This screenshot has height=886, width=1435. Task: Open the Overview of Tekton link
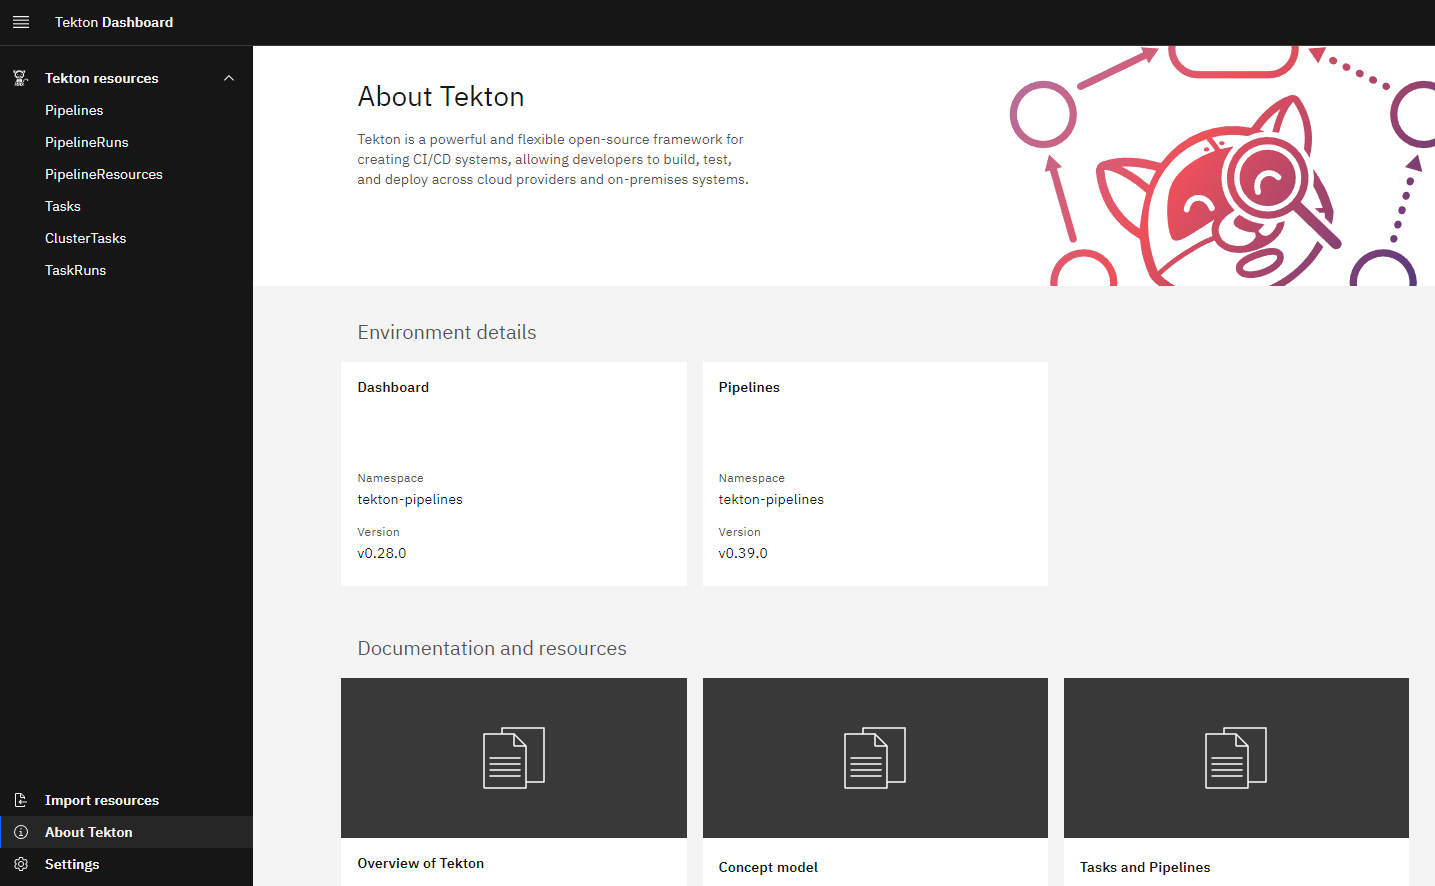click(x=421, y=863)
